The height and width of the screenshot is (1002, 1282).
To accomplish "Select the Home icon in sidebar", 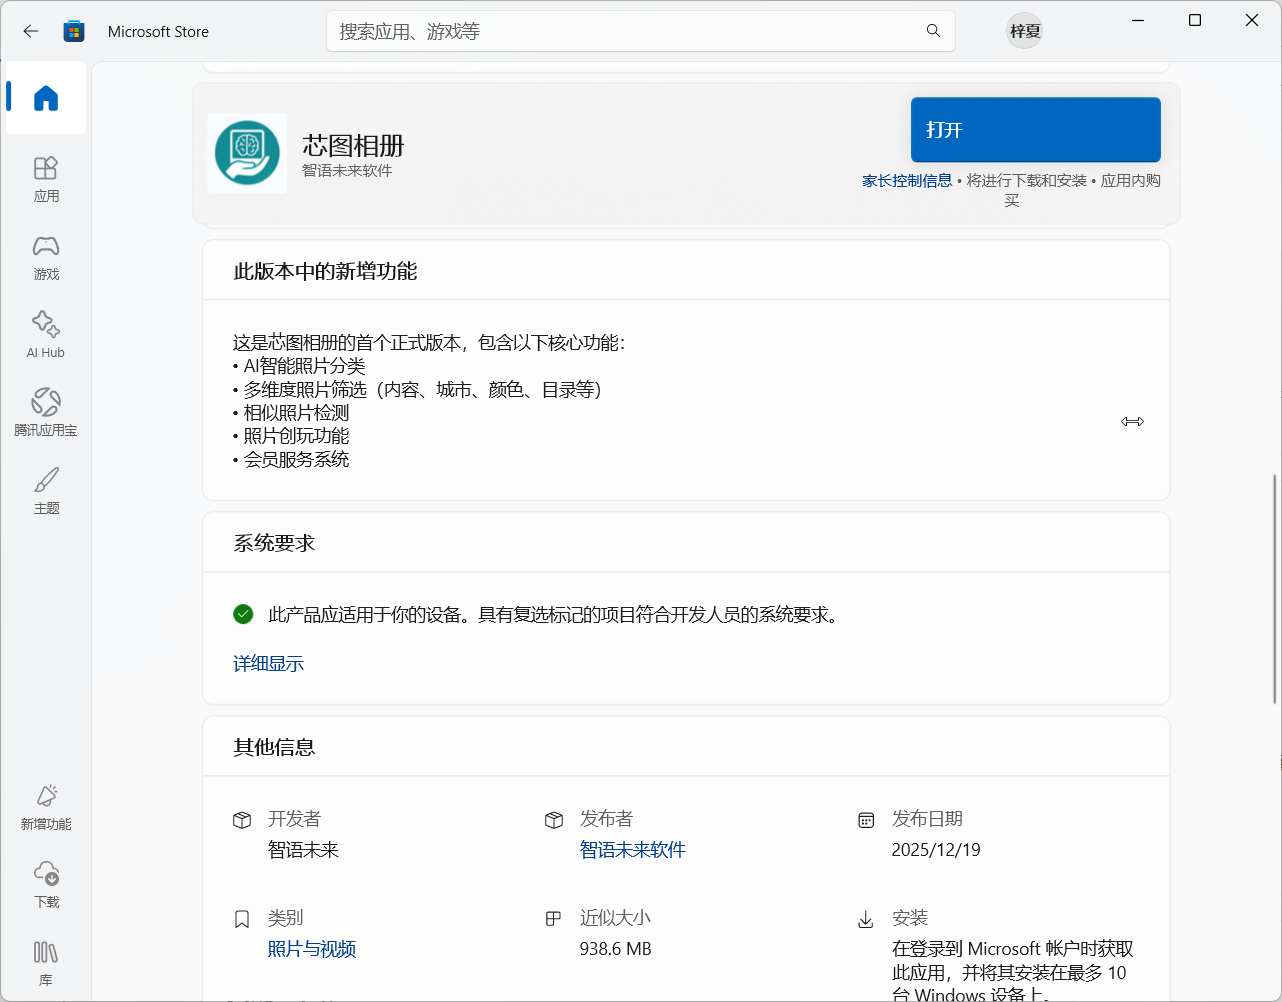I will pos(45,97).
